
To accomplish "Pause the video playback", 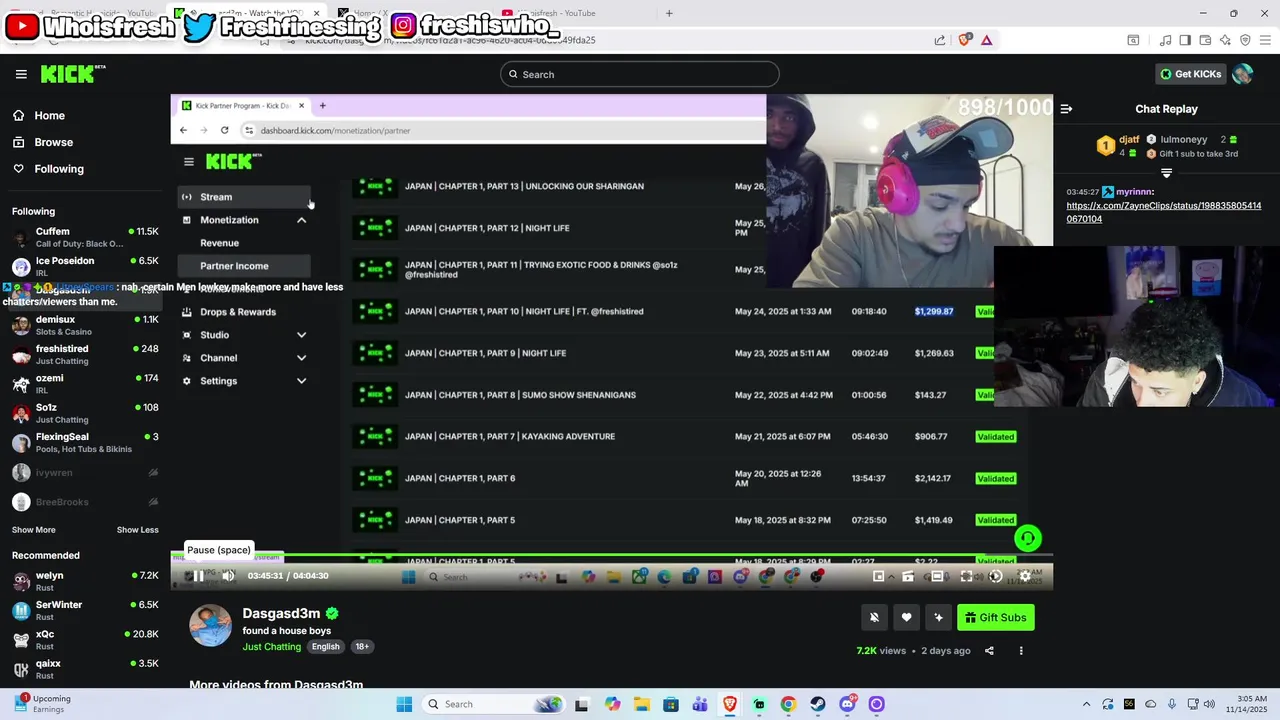I will coord(198,576).
